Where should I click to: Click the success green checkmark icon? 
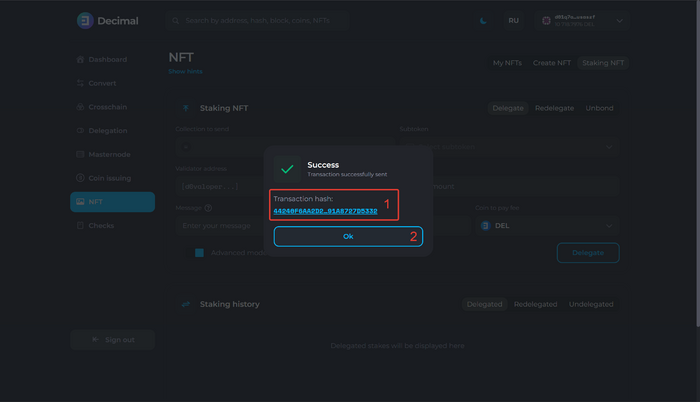point(287,169)
